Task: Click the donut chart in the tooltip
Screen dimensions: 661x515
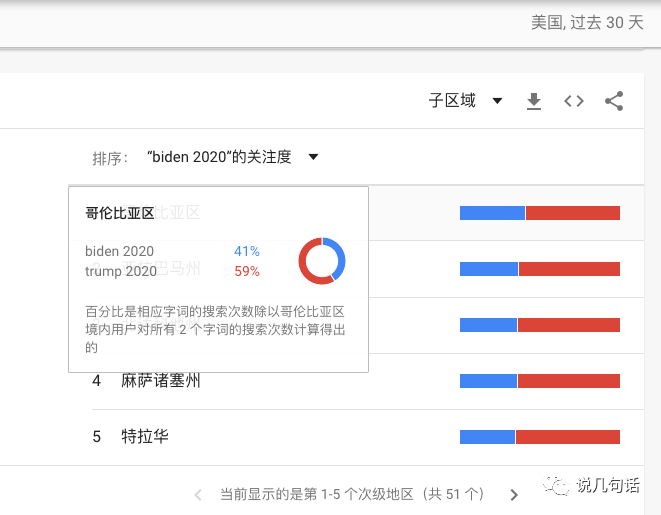Action: click(x=322, y=261)
